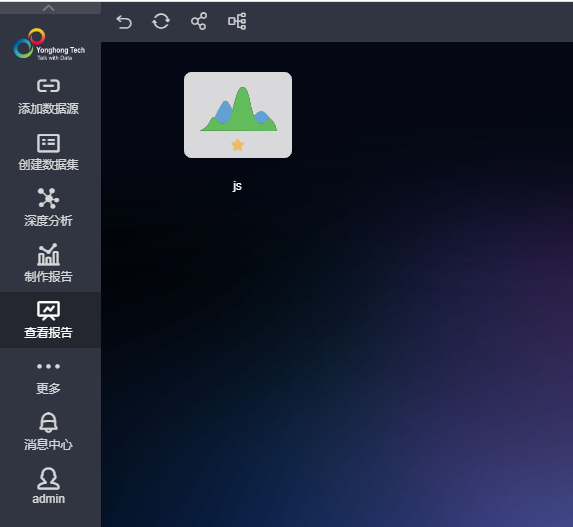This screenshot has width=573, height=527.
Task: Toggle the favorite star on the js report
Action: 238,145
